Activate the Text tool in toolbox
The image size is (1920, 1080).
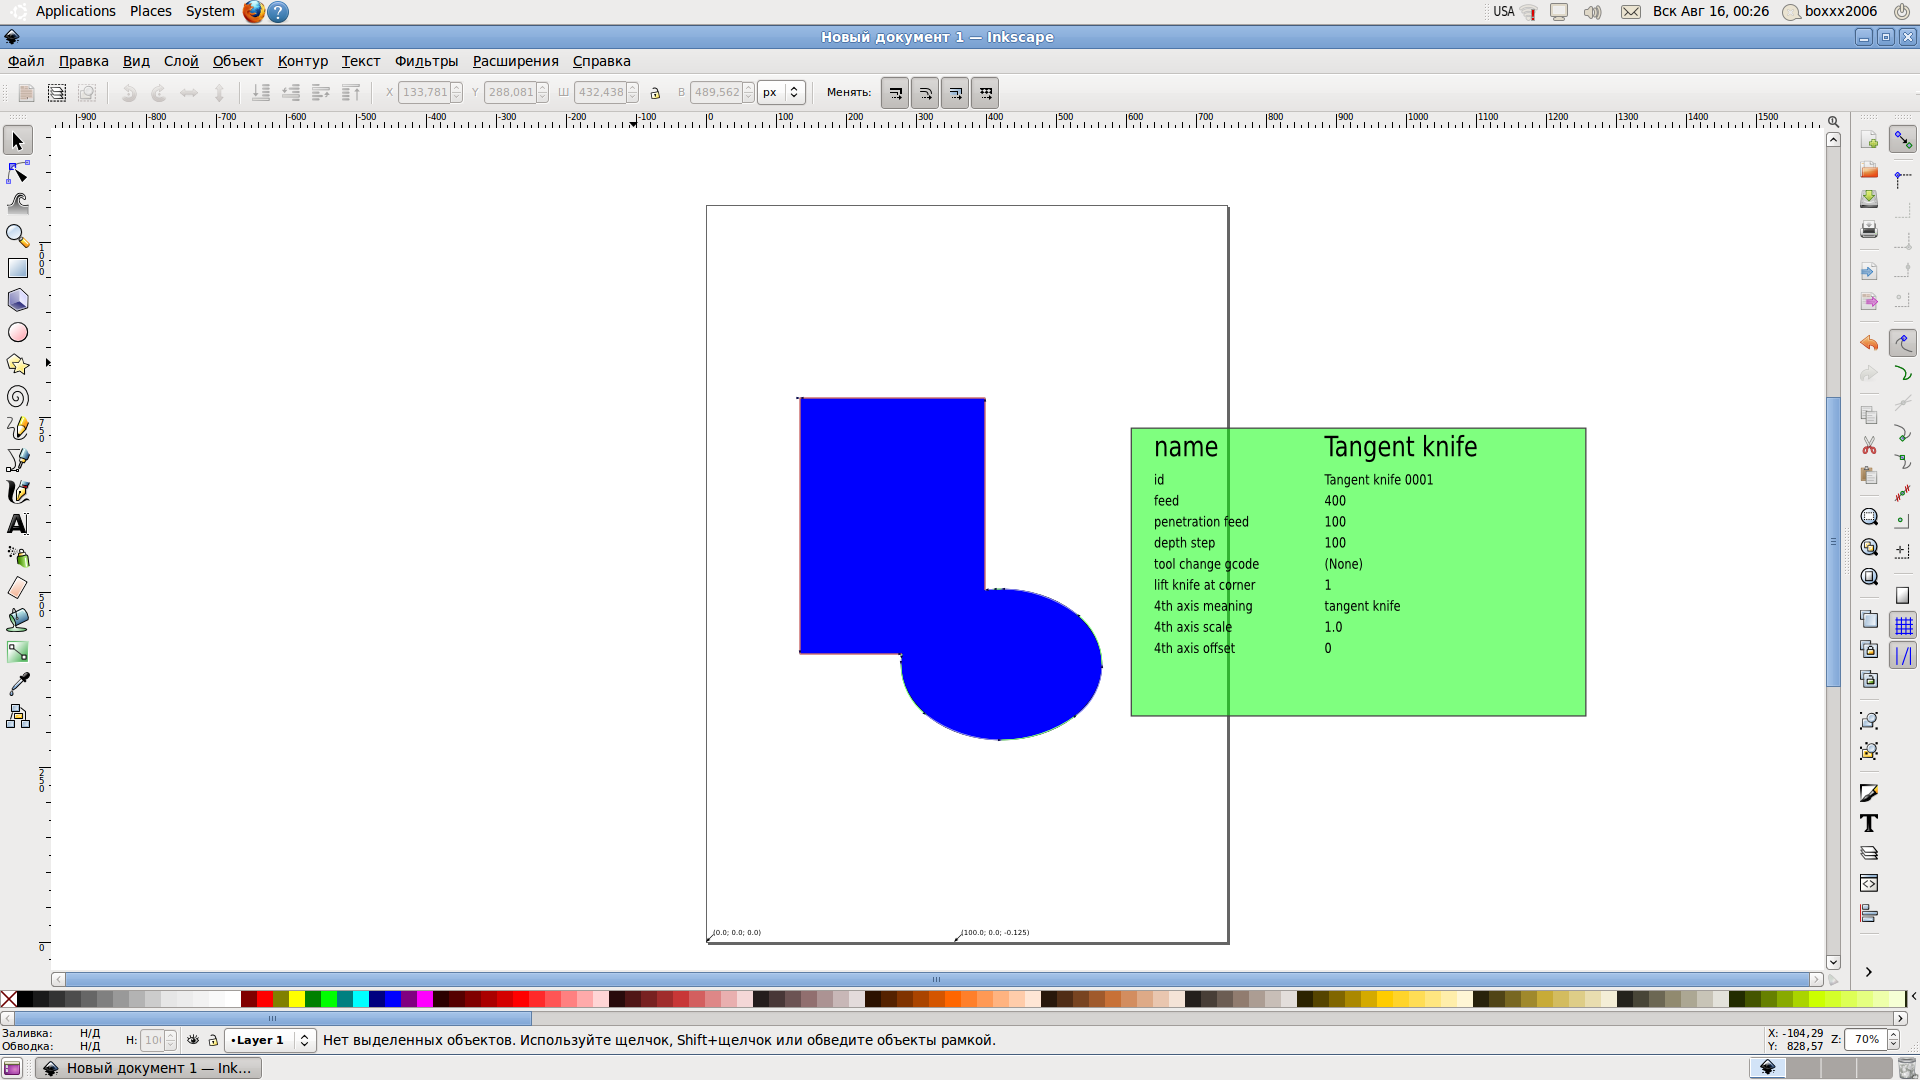[x=18, y=524]
